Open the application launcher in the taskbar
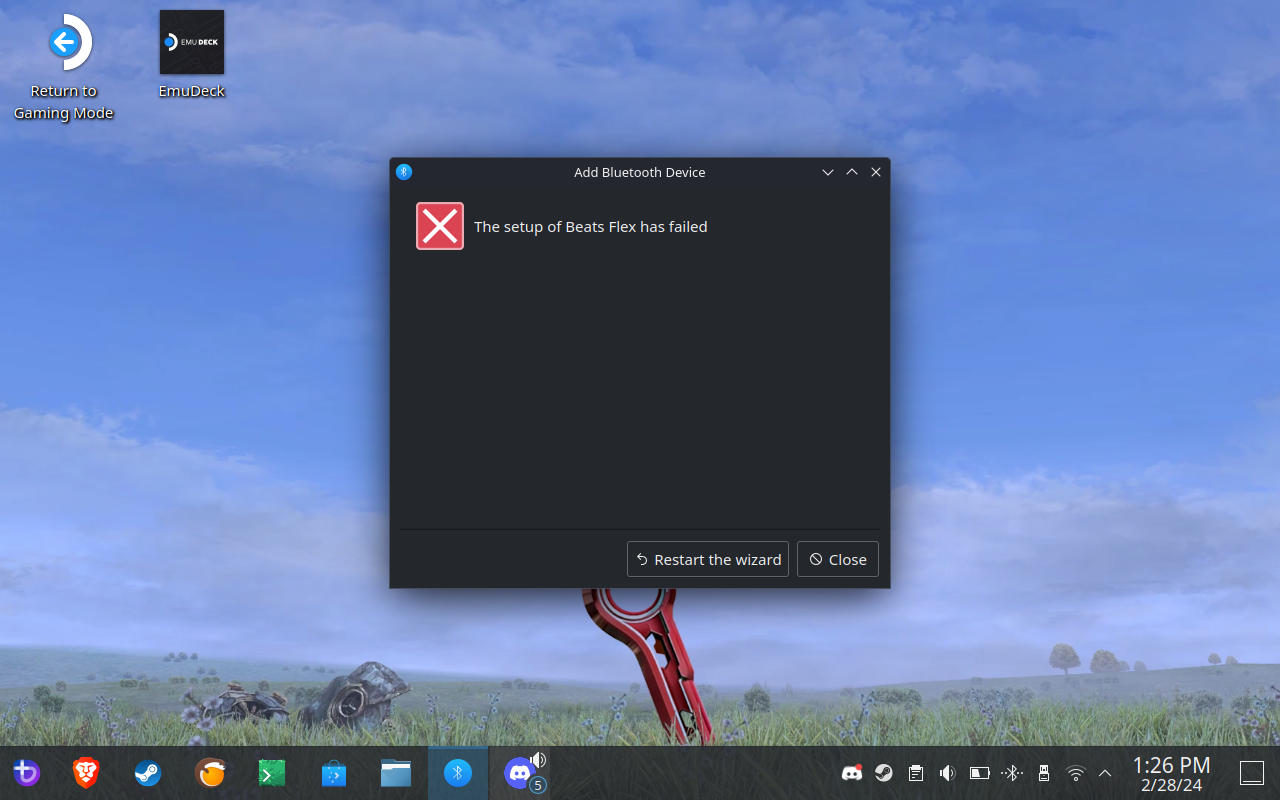Viewport: 1280px width, 800px height. click(26, 772)
